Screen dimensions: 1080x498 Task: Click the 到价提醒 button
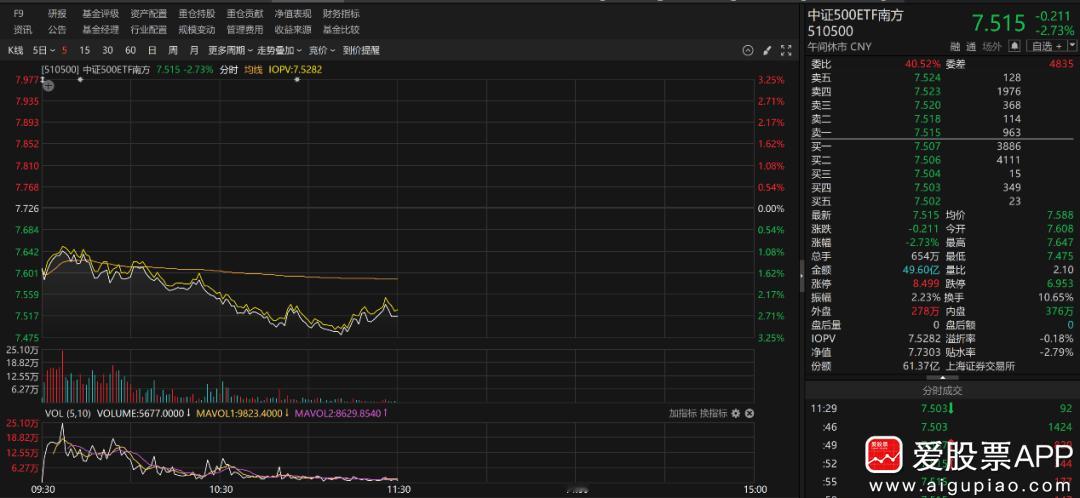(x=361, y=50)
